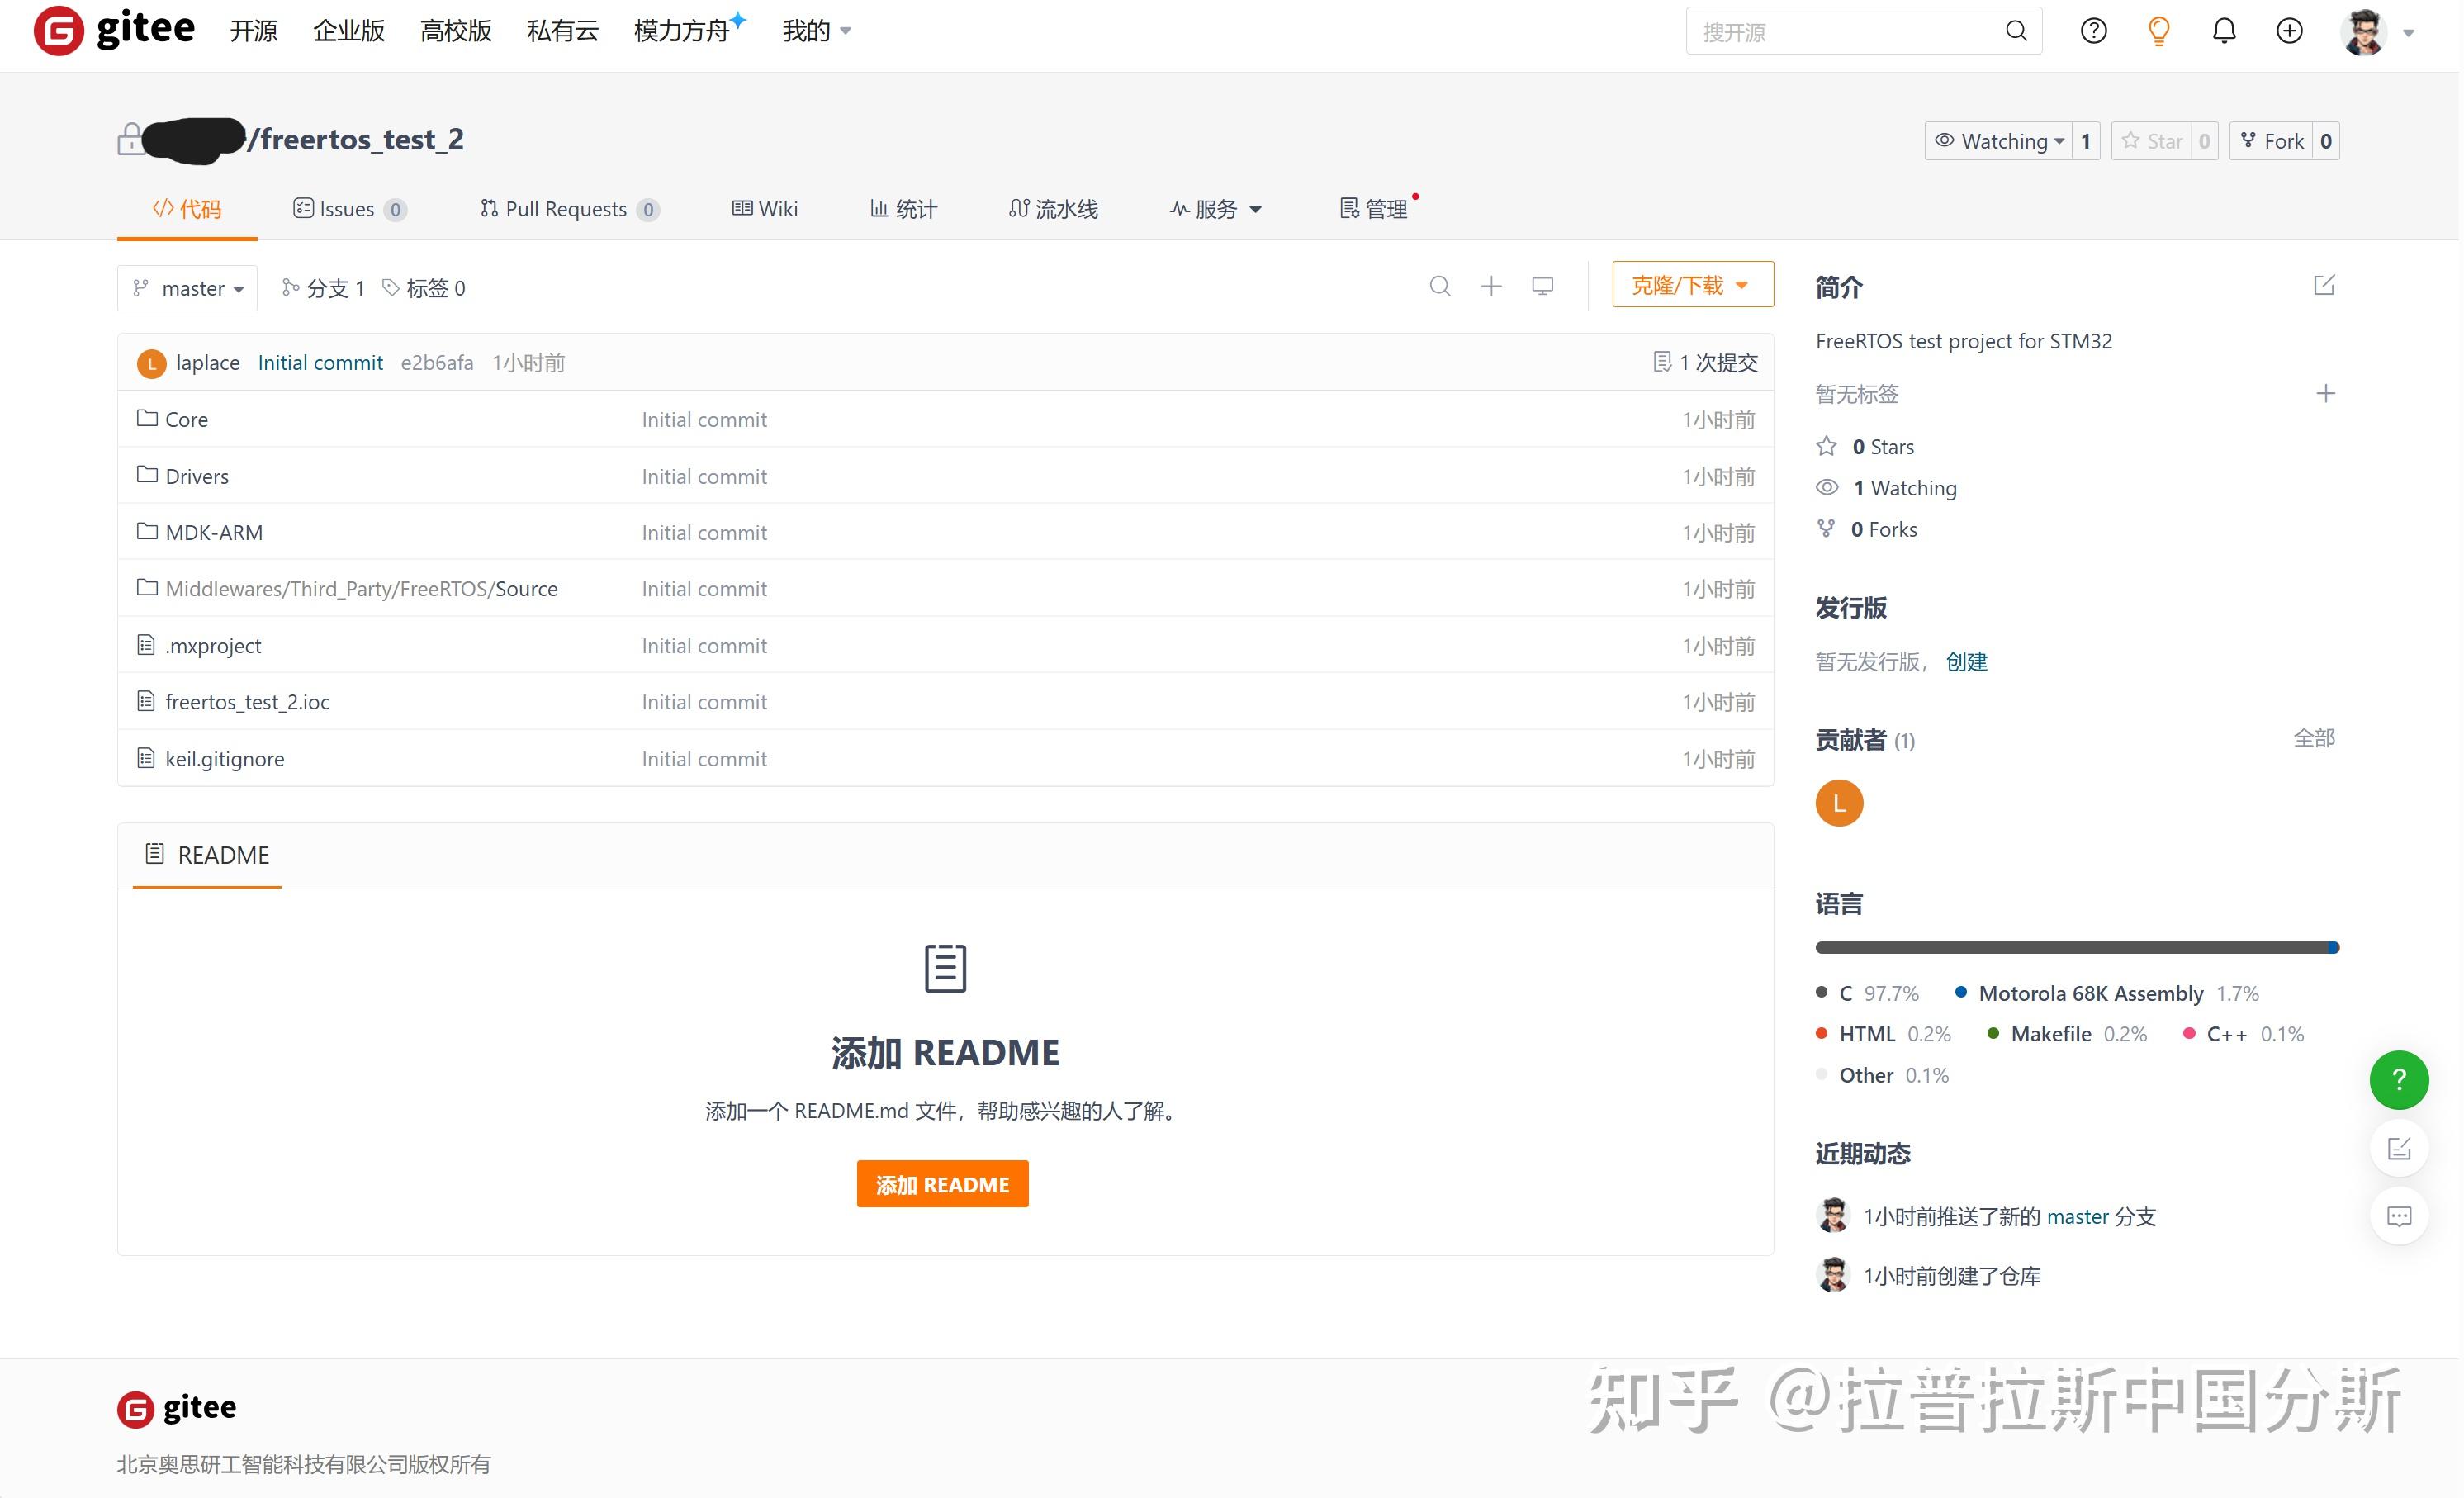The width and height of the screenshot is (2464, 1498).
Task: Click the 搜开源 search input field
Action: pos(1850,31)
